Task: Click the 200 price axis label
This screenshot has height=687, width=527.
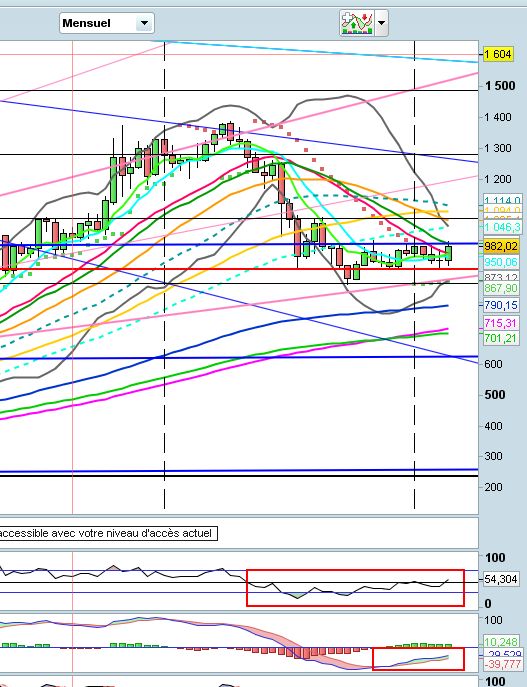Action: [x=493, y=487]
